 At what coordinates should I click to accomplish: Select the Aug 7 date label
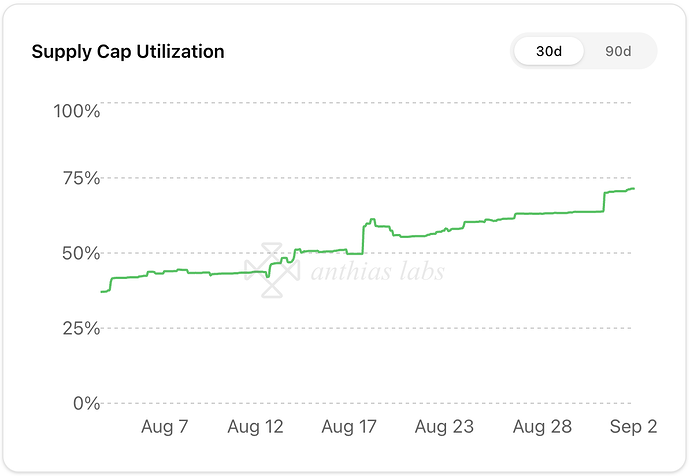pos(165,427)
